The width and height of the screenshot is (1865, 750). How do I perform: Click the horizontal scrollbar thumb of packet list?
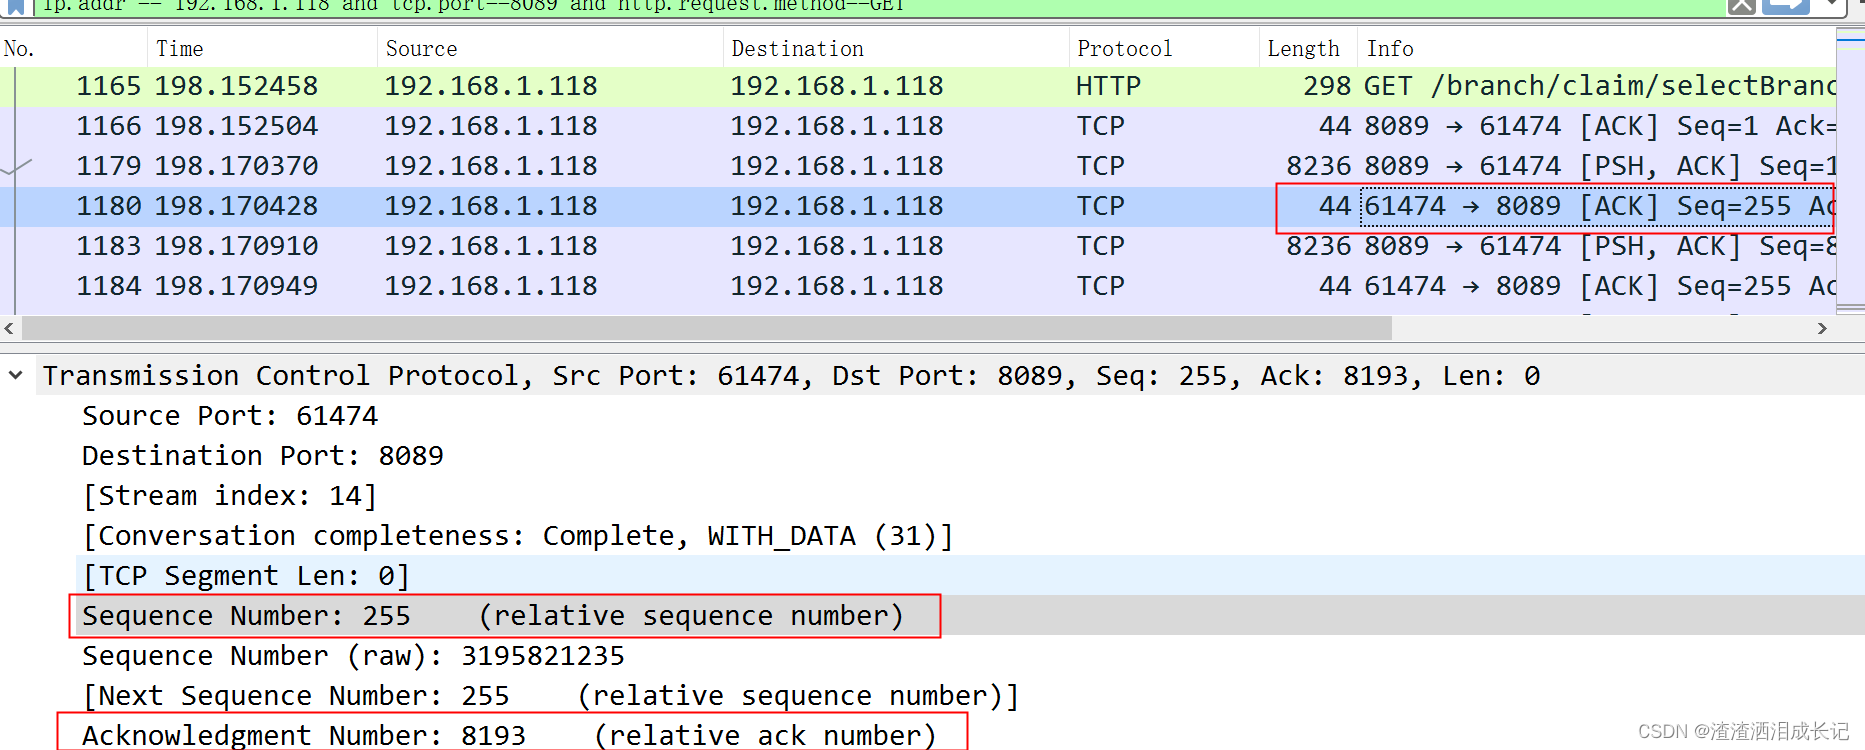[706, 328]
